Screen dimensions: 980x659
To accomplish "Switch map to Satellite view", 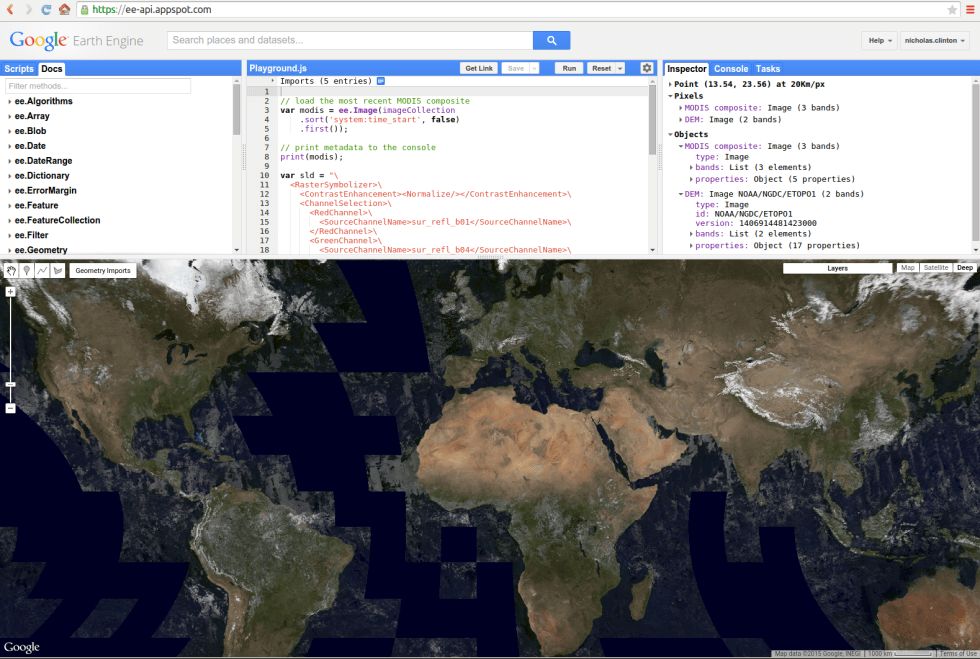I will coord(936,267).
